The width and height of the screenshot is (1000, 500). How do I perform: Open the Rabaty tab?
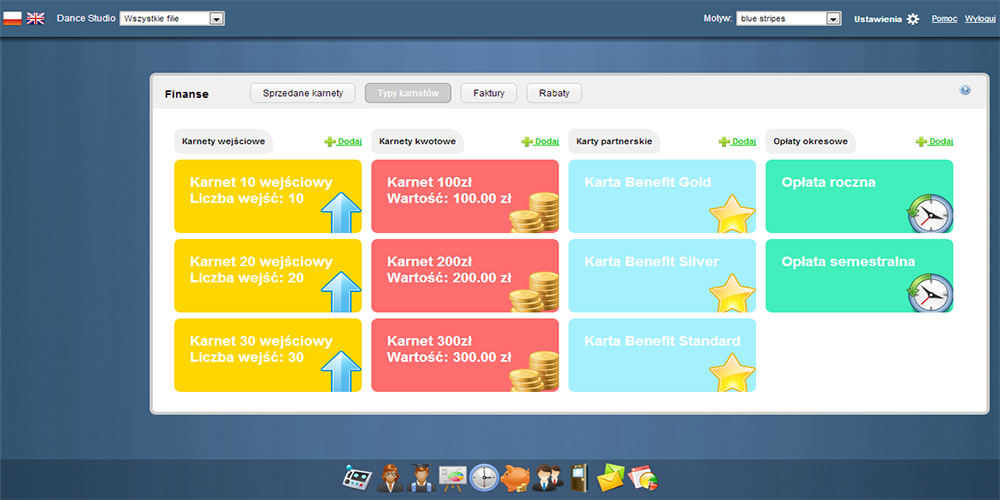(554, 93)
